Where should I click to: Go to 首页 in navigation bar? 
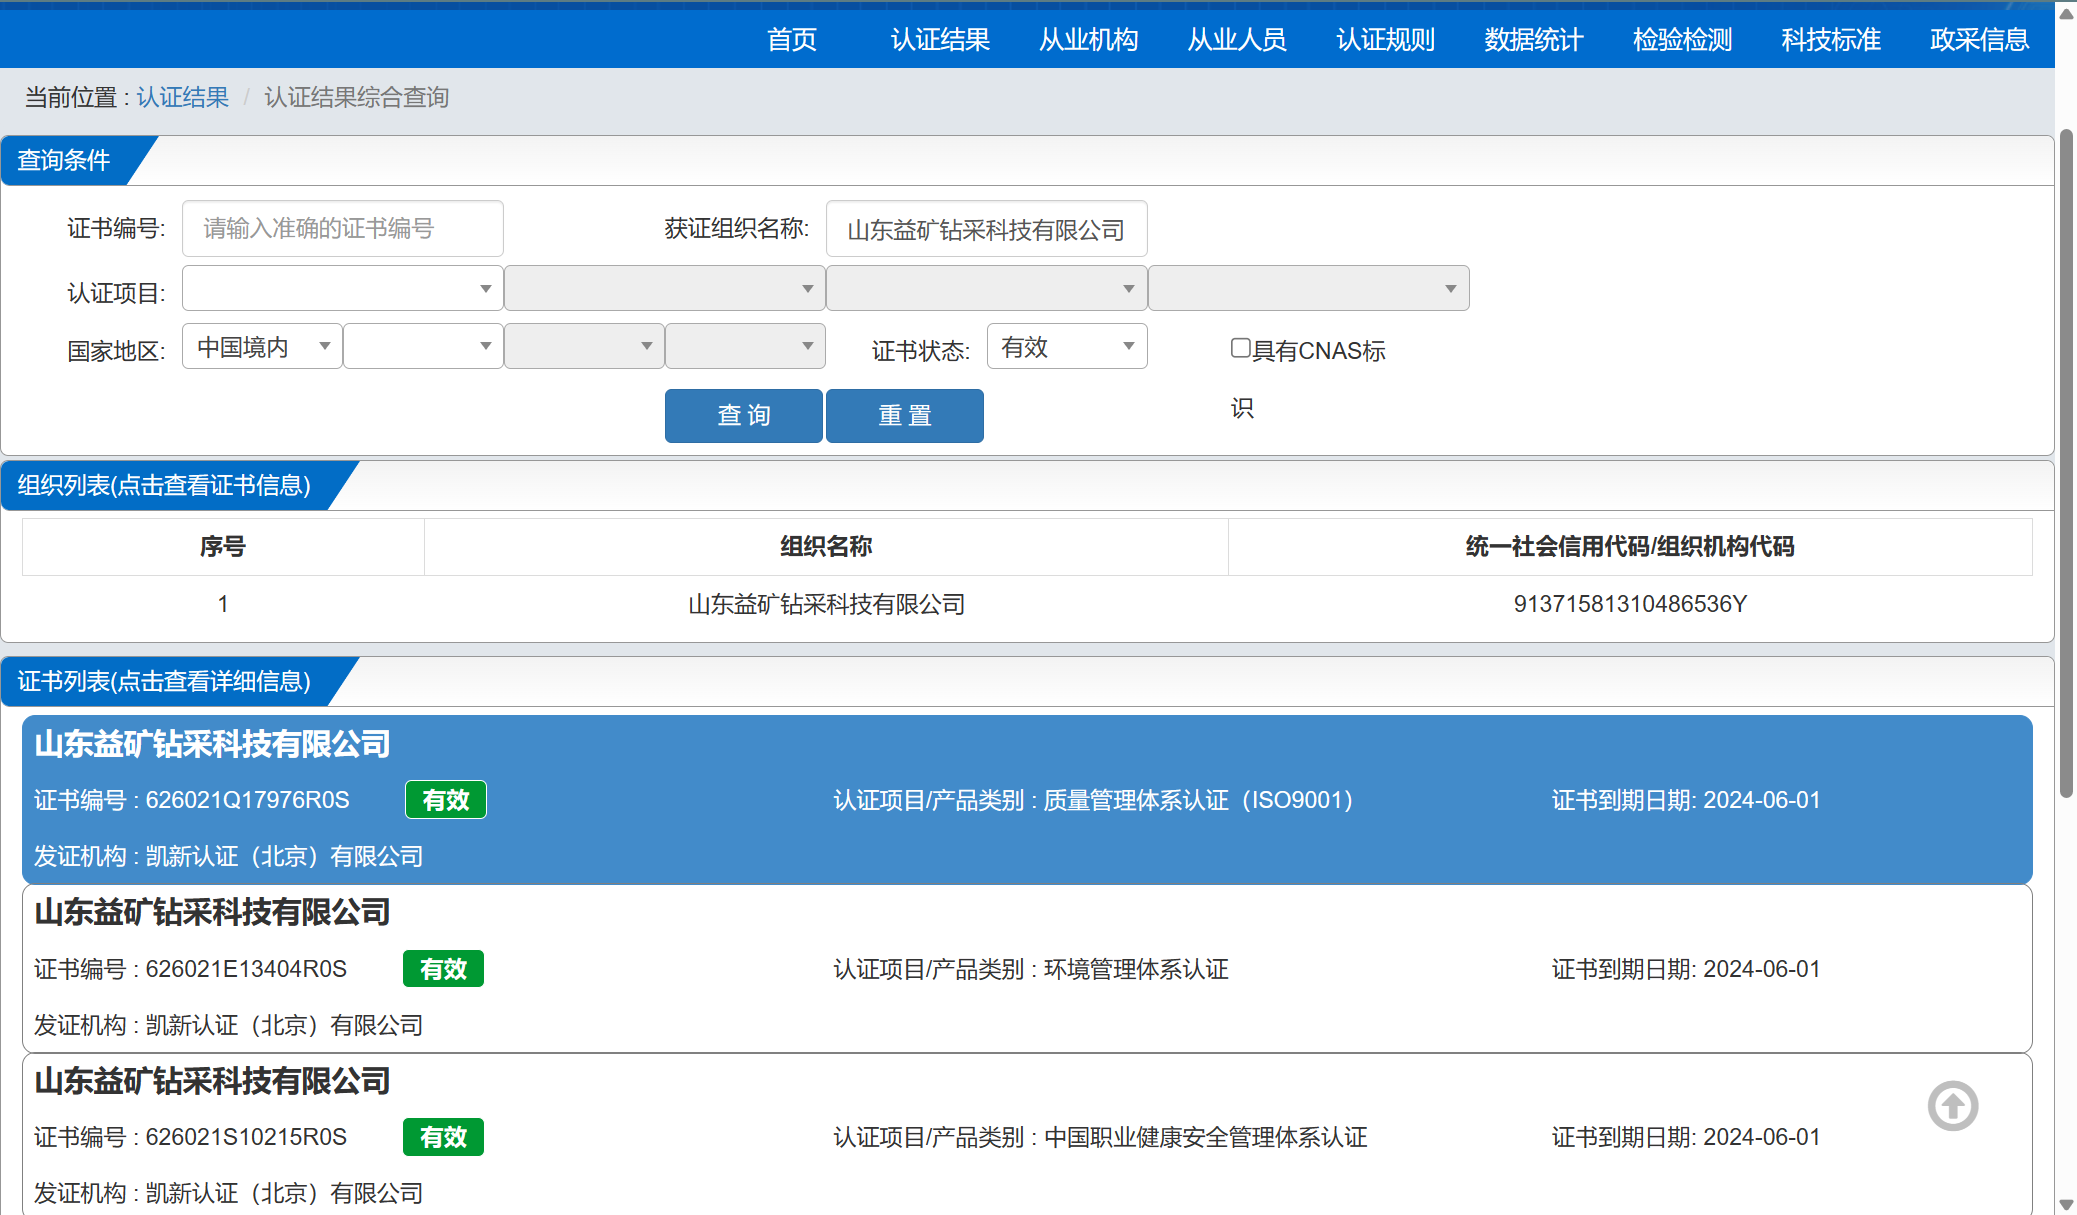coord(791,40)
